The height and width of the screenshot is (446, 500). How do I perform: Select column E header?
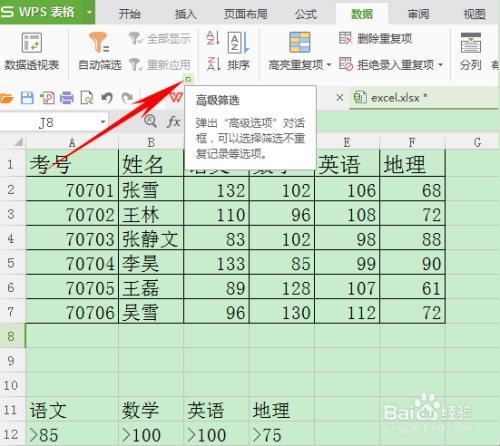pyautogui.click(x=347, y=142)
